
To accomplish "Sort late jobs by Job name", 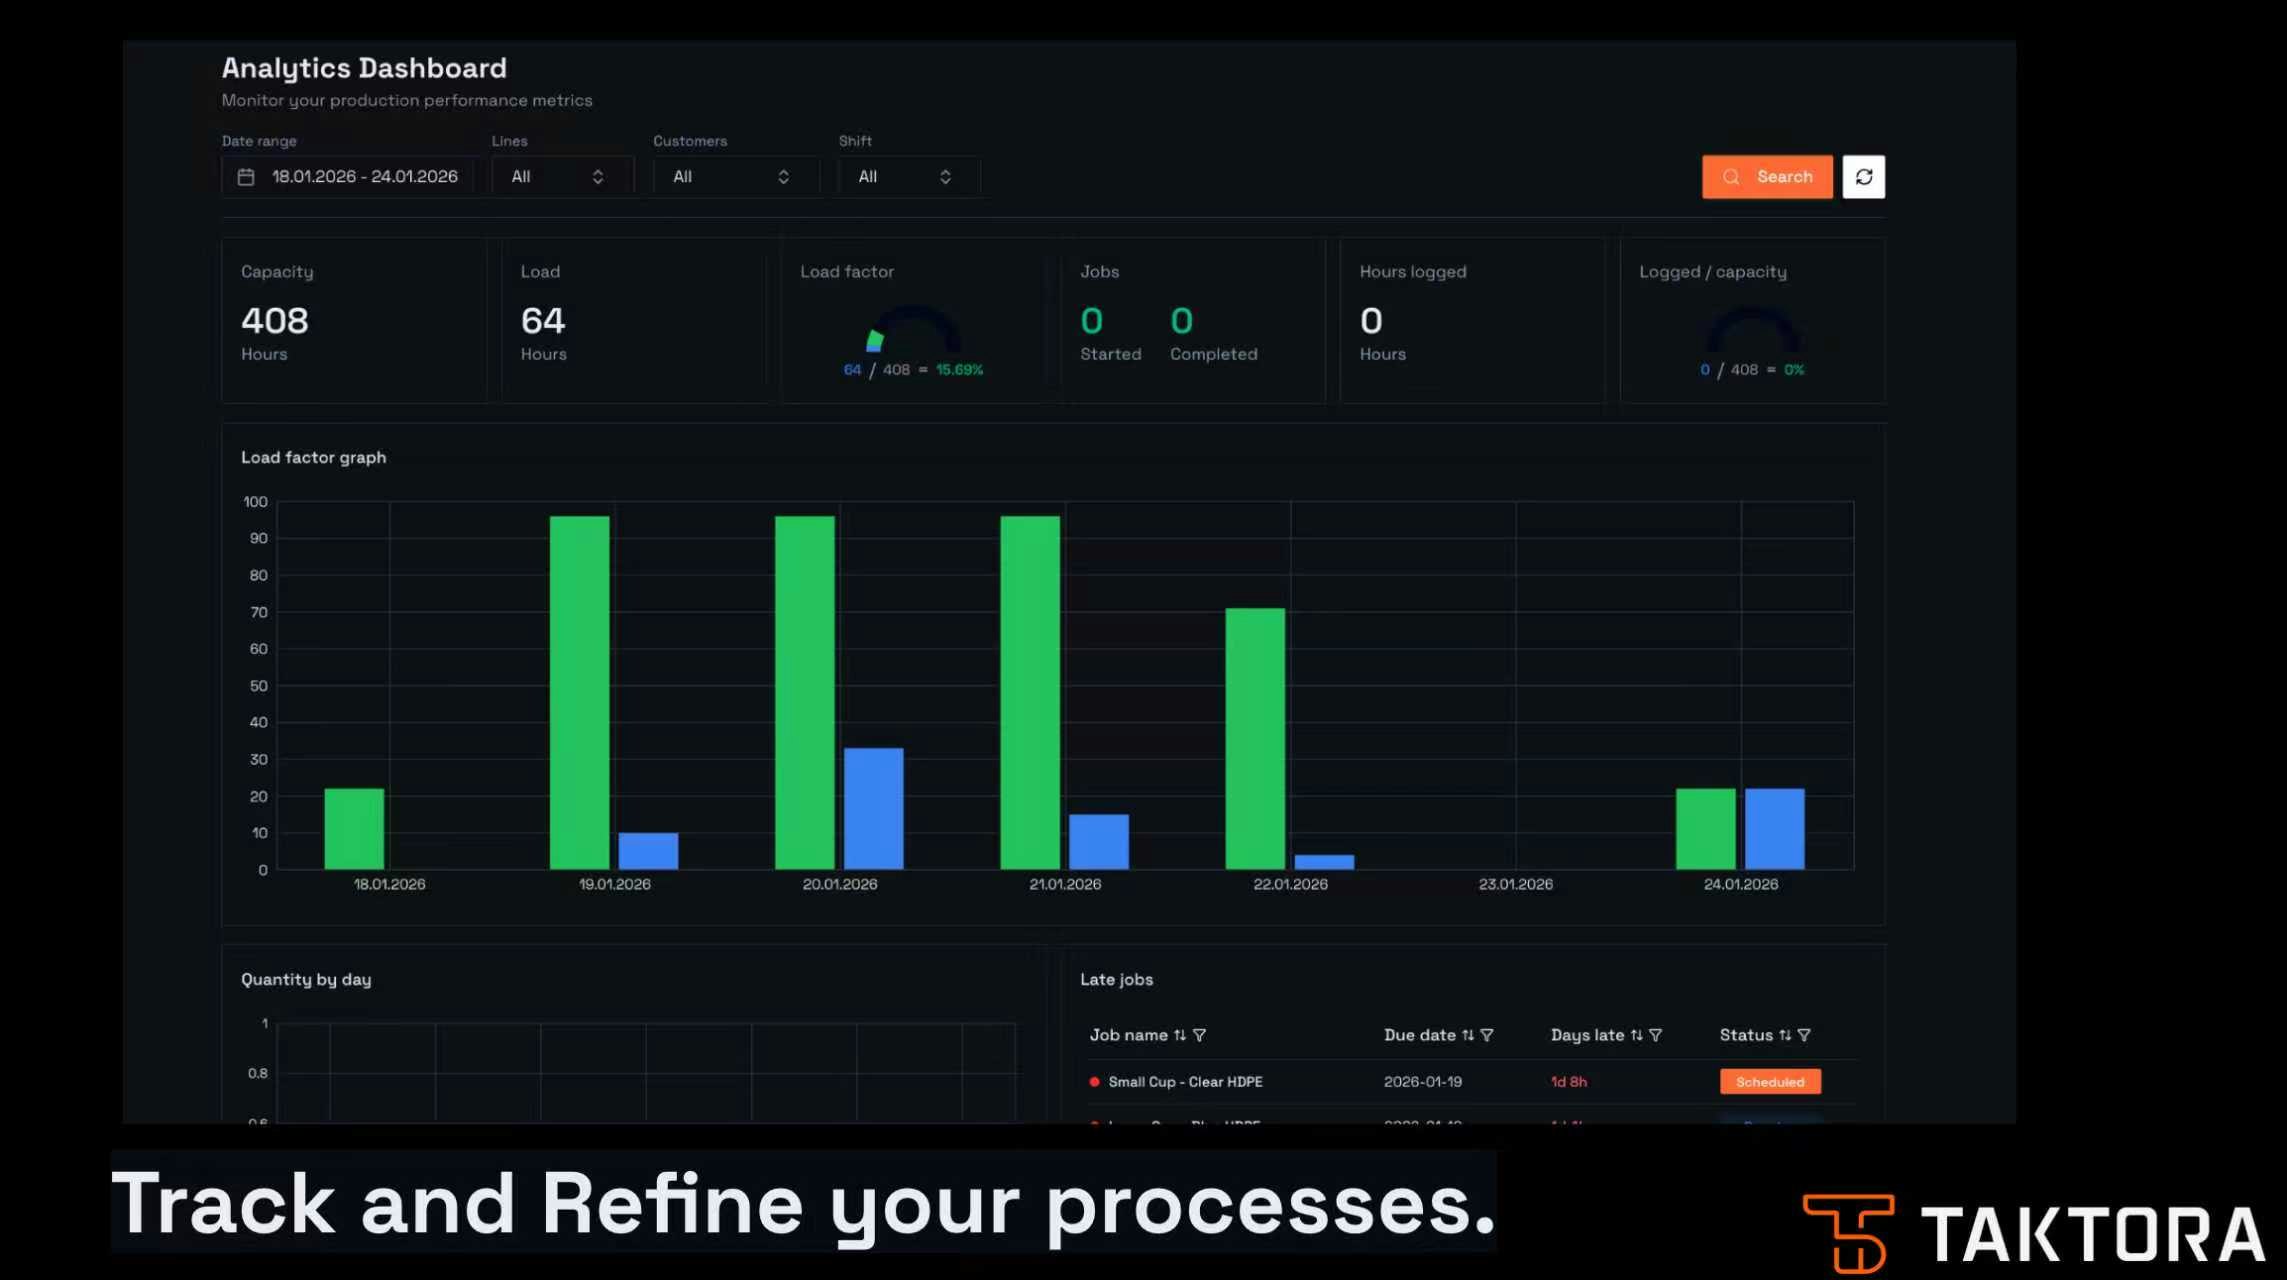I will tap(1180, 1035).
